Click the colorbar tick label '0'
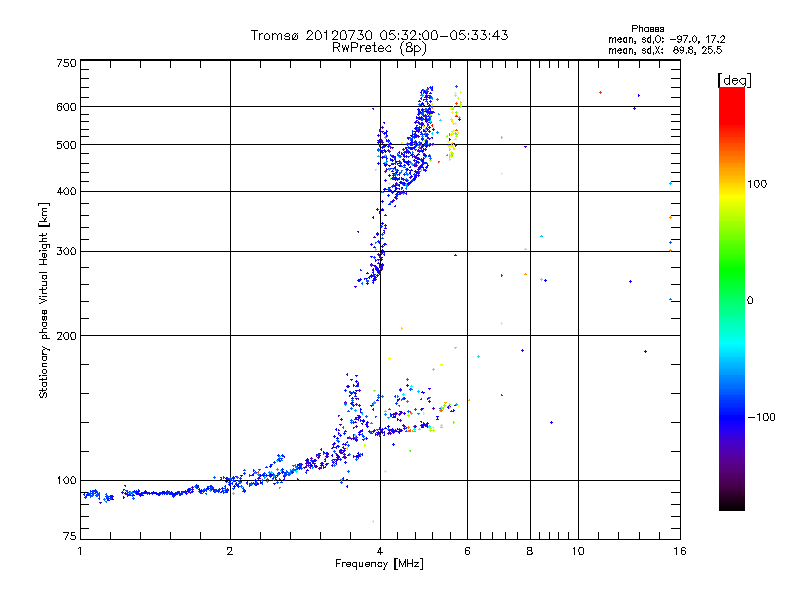This screenshot has height=600, width=800. click(x=750, y=301)
